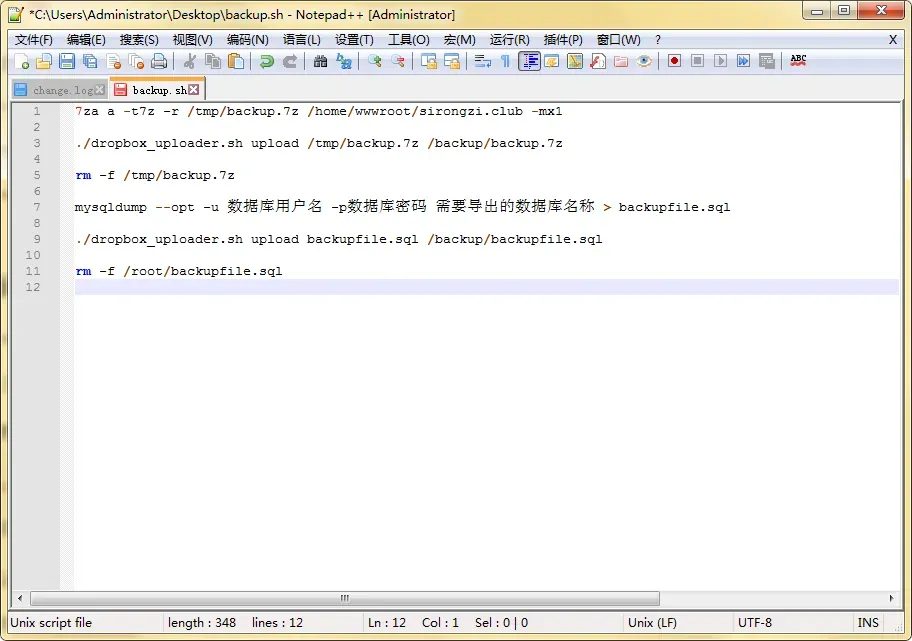Toggle synchronize horizontal scrolling icon
The width and height of the screenshot is (912, 641).
click(452, 61)
